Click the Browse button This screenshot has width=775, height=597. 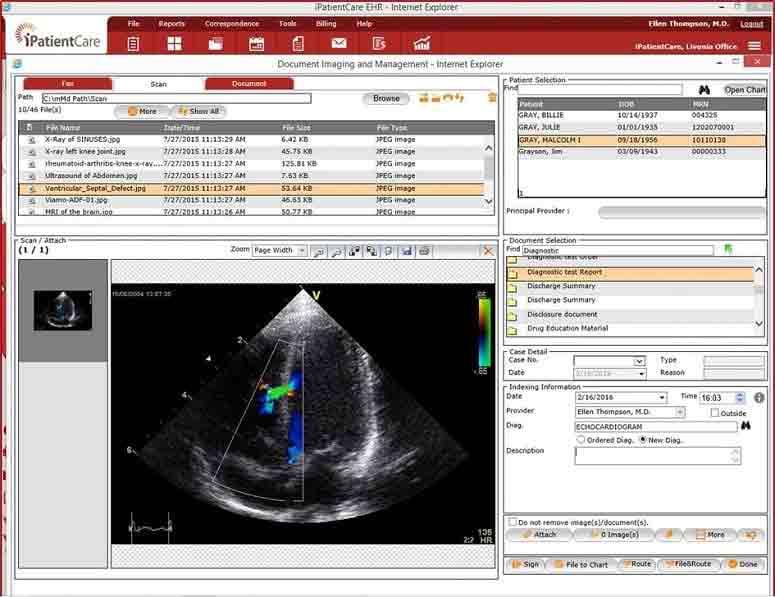tap(386, 98)
